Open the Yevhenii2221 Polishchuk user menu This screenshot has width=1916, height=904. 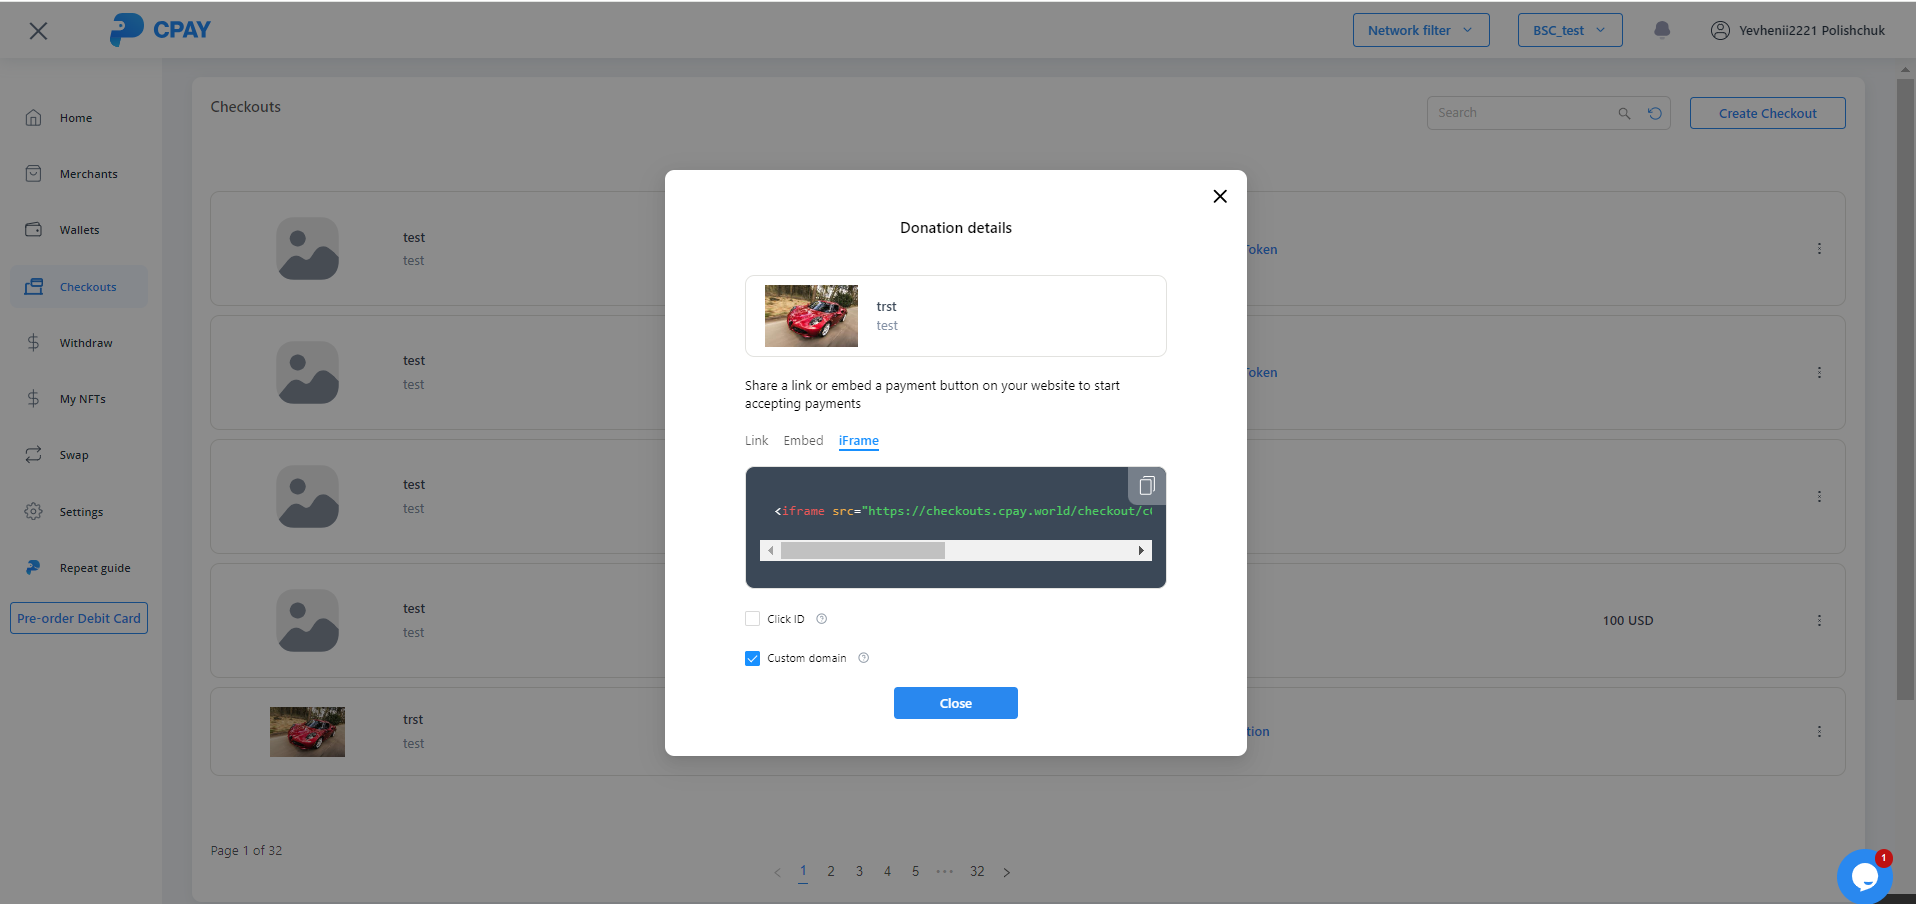1798,30
